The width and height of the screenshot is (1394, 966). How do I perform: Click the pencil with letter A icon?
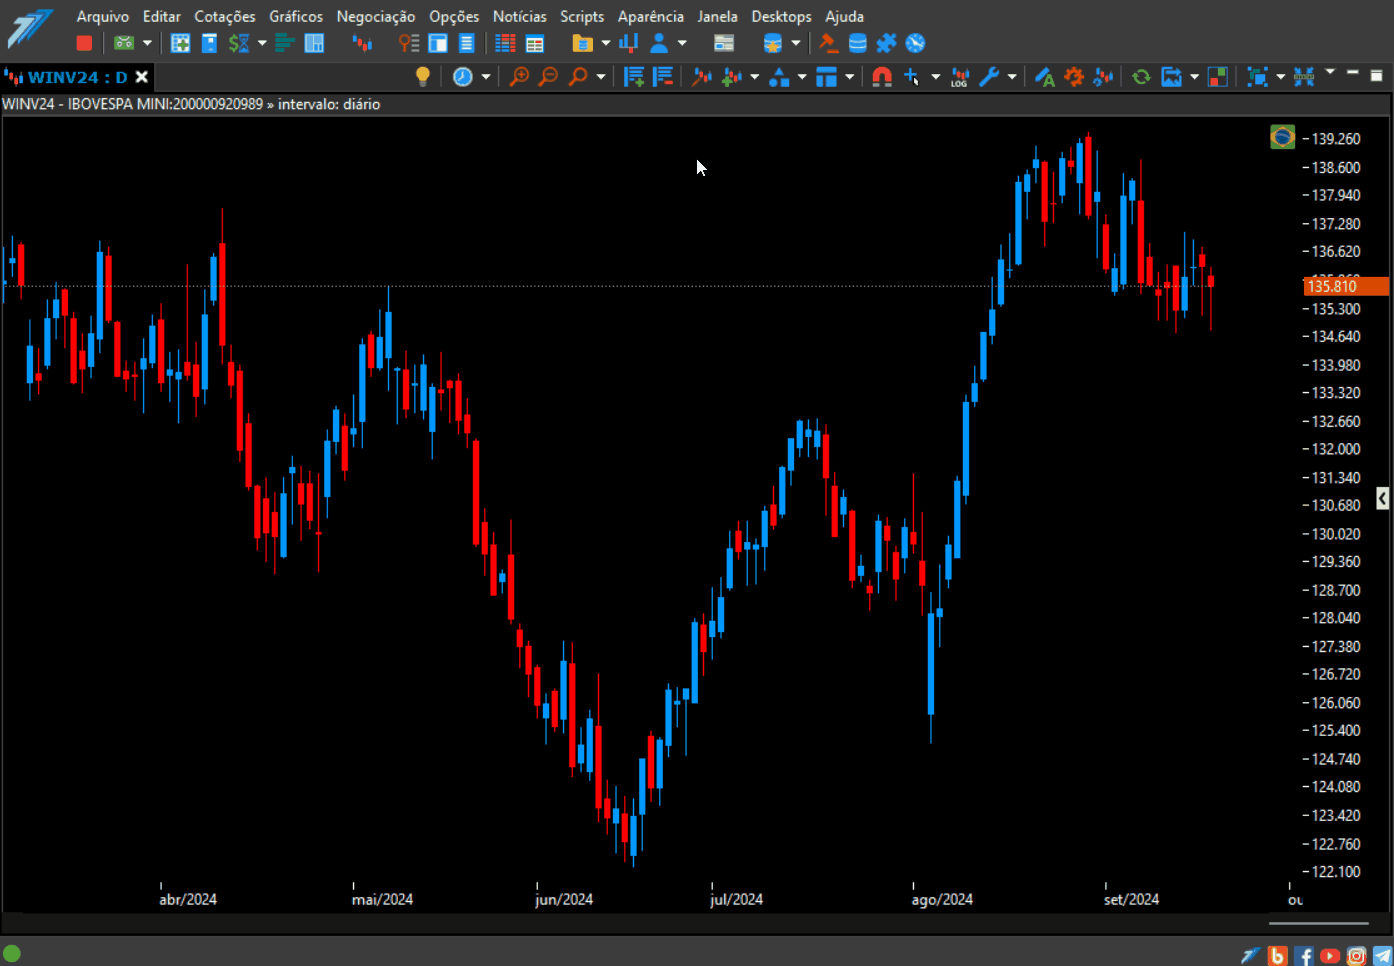coord(1045,77)
